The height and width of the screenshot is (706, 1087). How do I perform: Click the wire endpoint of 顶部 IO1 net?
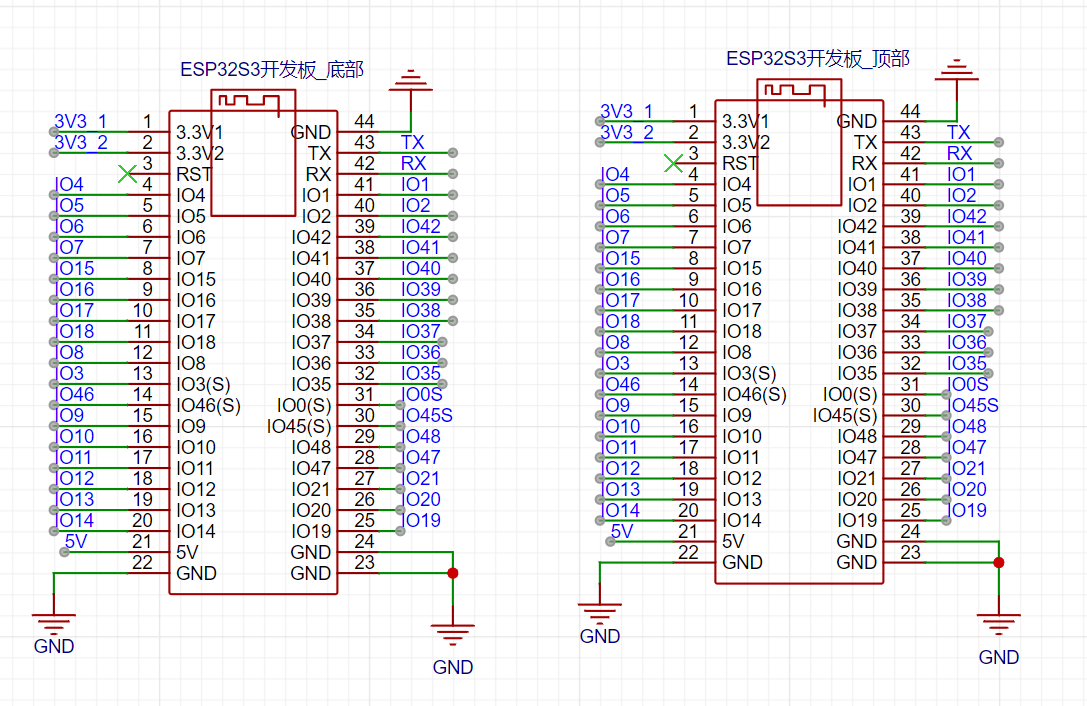[998, 184]
